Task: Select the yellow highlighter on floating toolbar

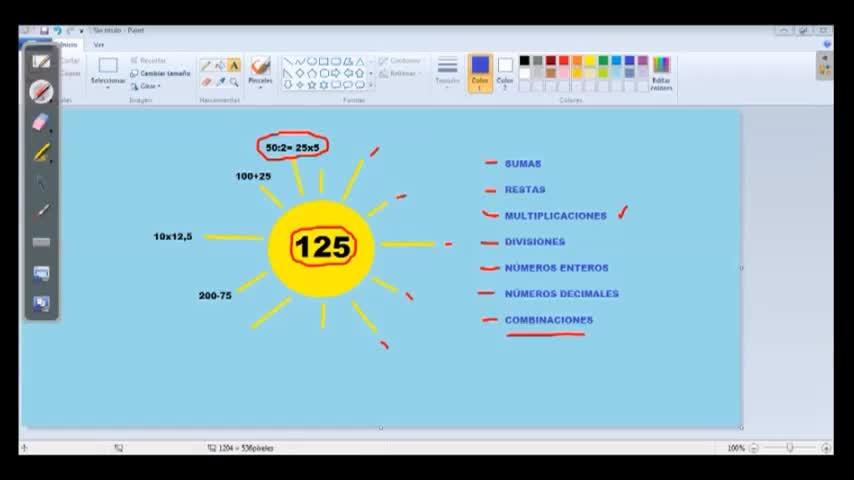Action: 41,153
